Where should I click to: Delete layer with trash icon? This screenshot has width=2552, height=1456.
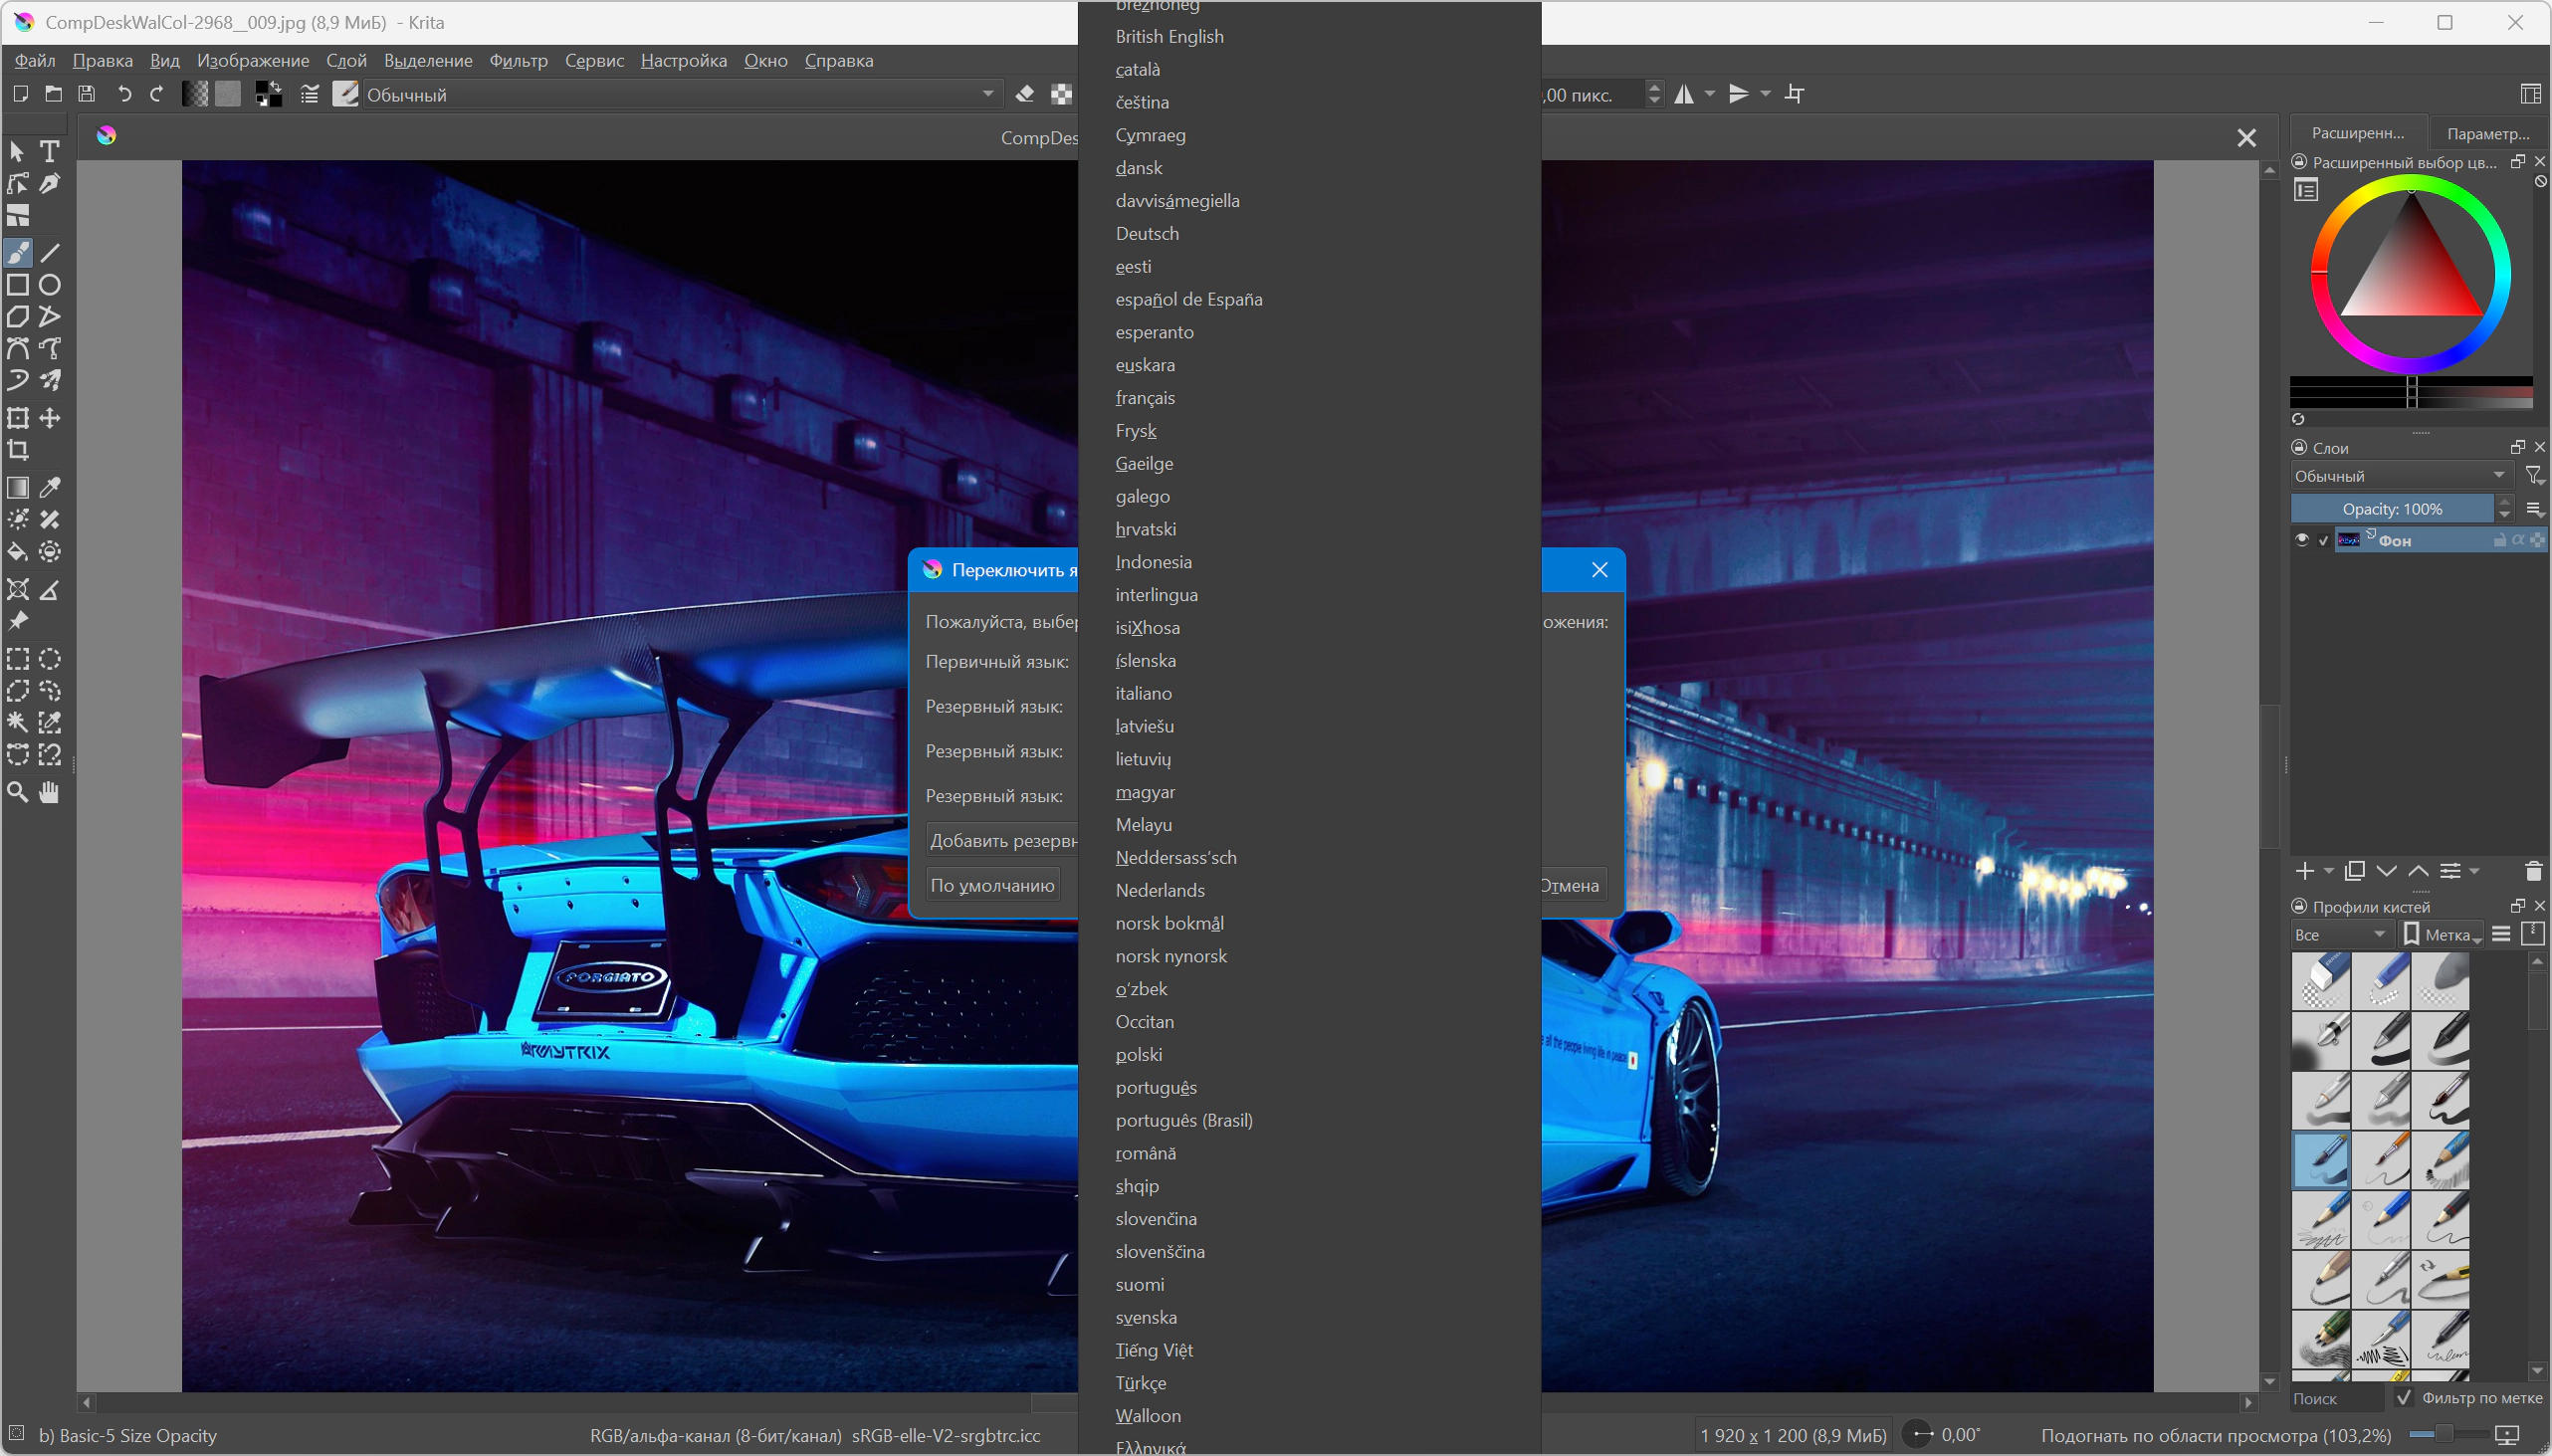(2533, 871)
